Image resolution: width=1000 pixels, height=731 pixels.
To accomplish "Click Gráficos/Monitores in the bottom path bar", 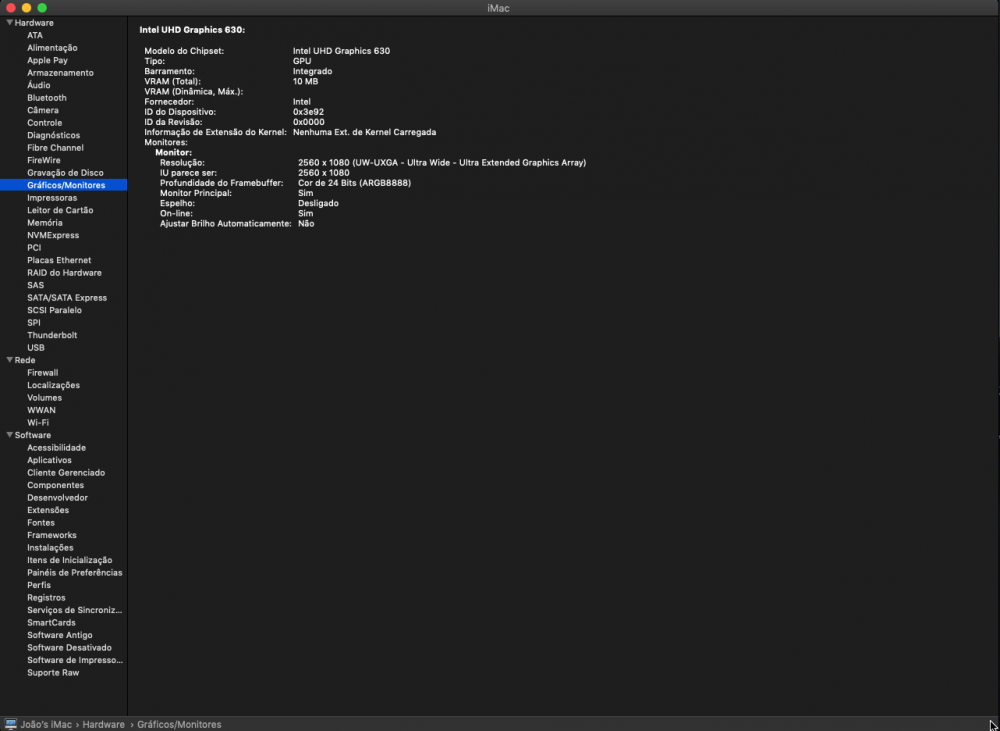I will (179, 725).
